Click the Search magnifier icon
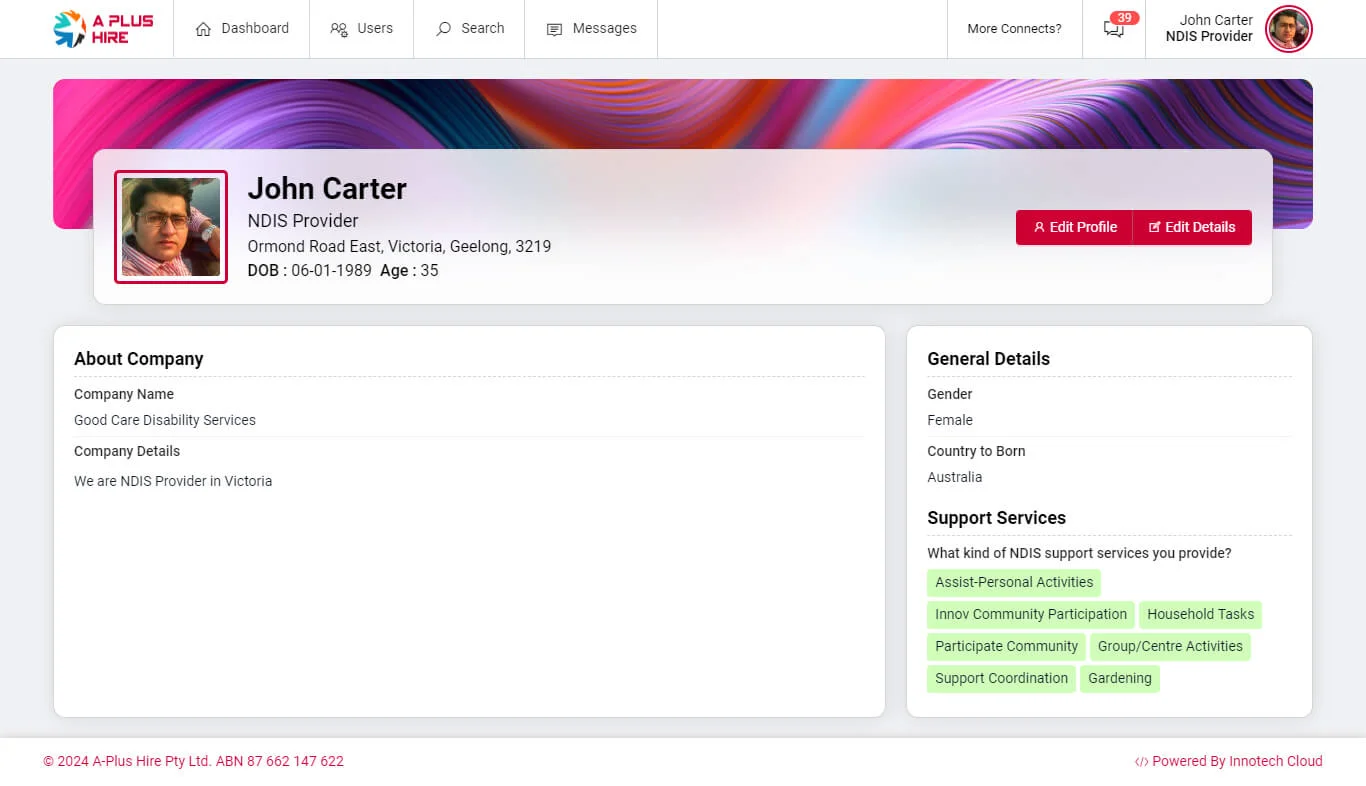This screenshot has height=786, width=1366. pyautogui.click(x=443, y=29)
